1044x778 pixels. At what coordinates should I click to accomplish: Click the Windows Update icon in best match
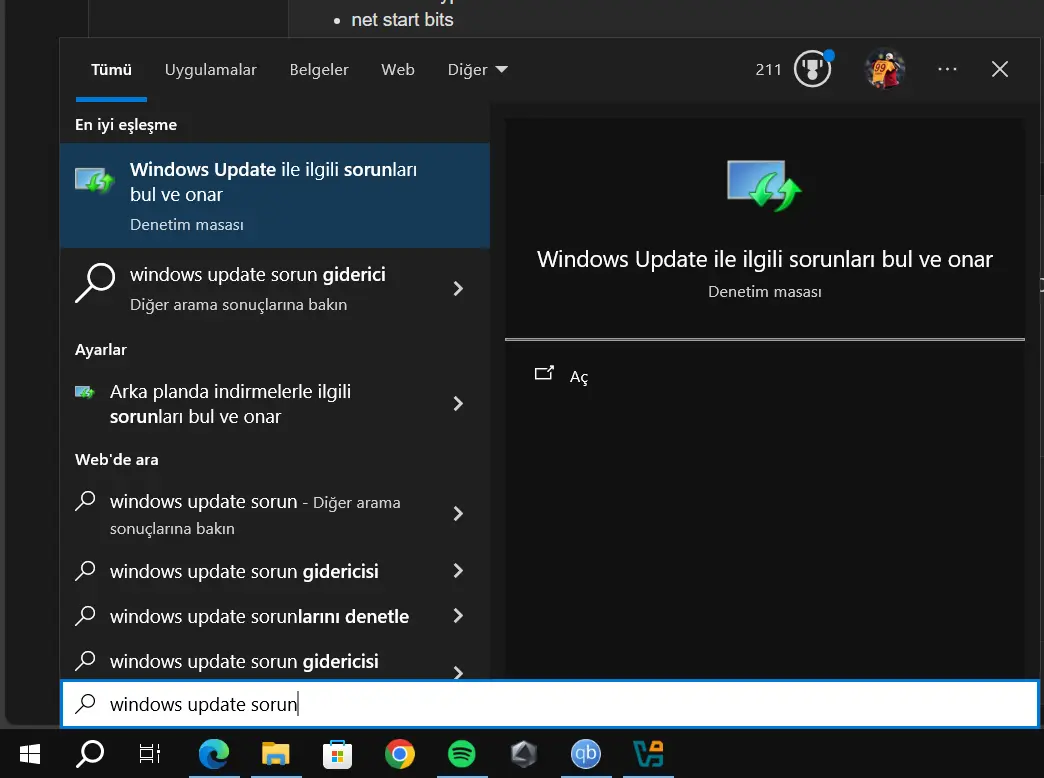(95, 180)
